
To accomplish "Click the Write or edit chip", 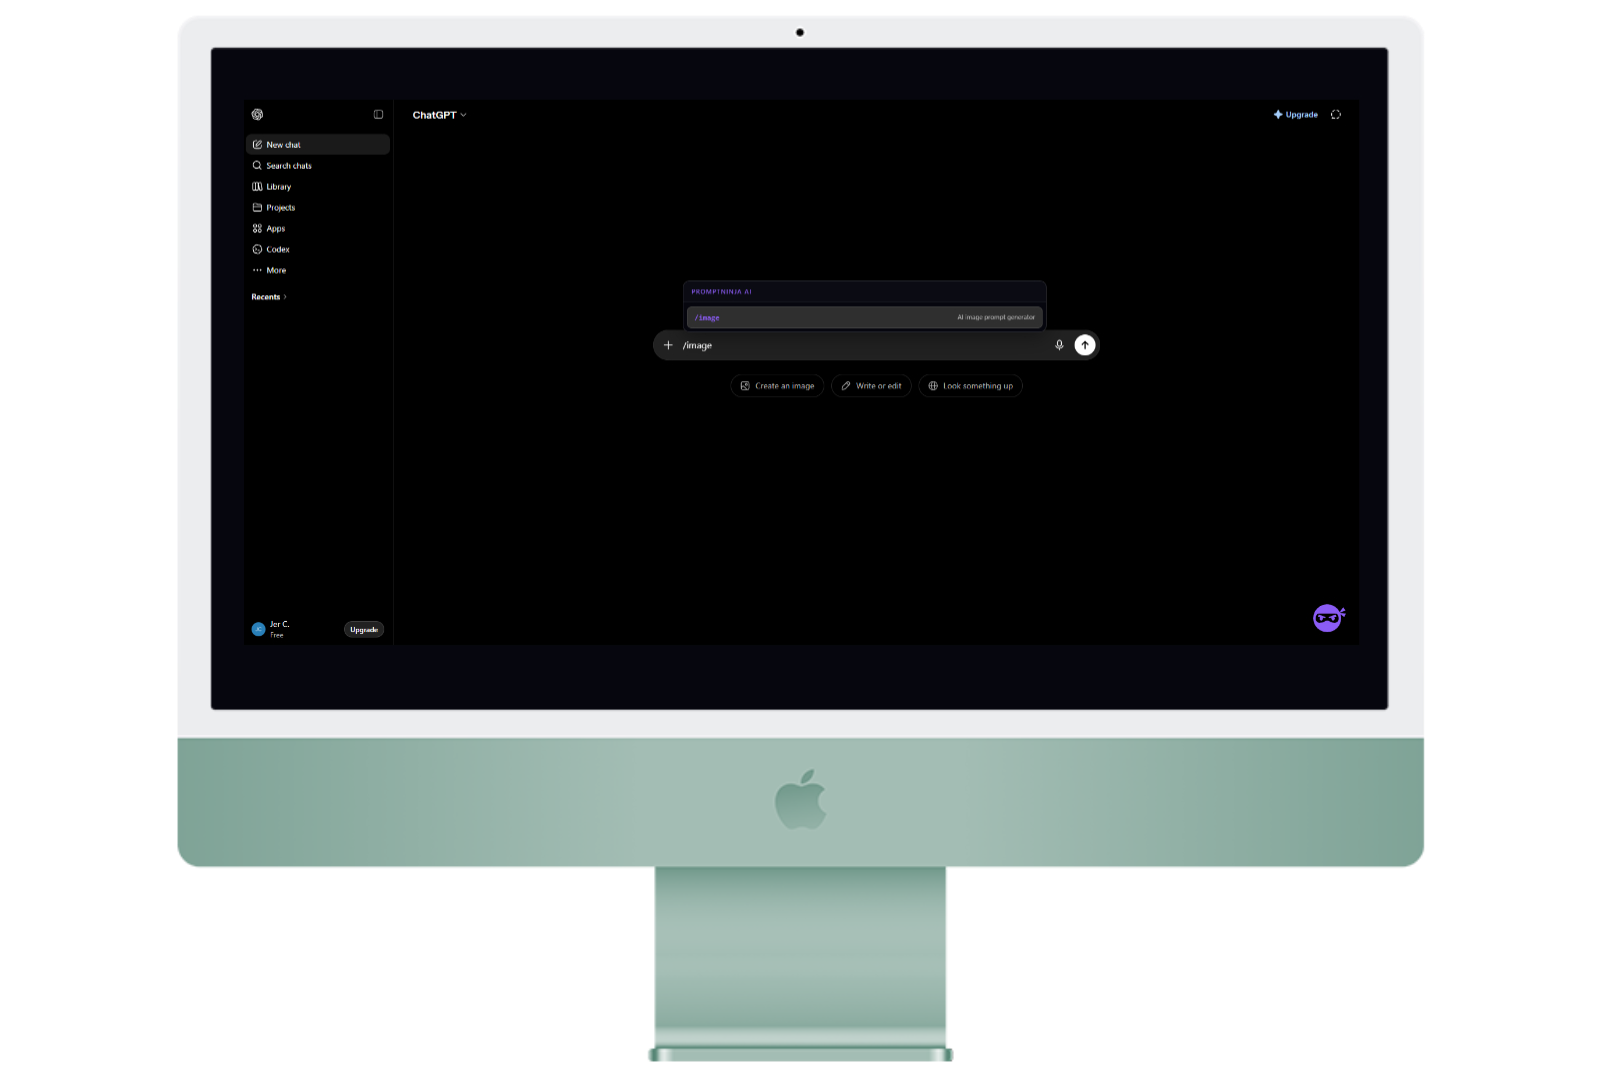I will pyautogui.click(x=871, y=386).
